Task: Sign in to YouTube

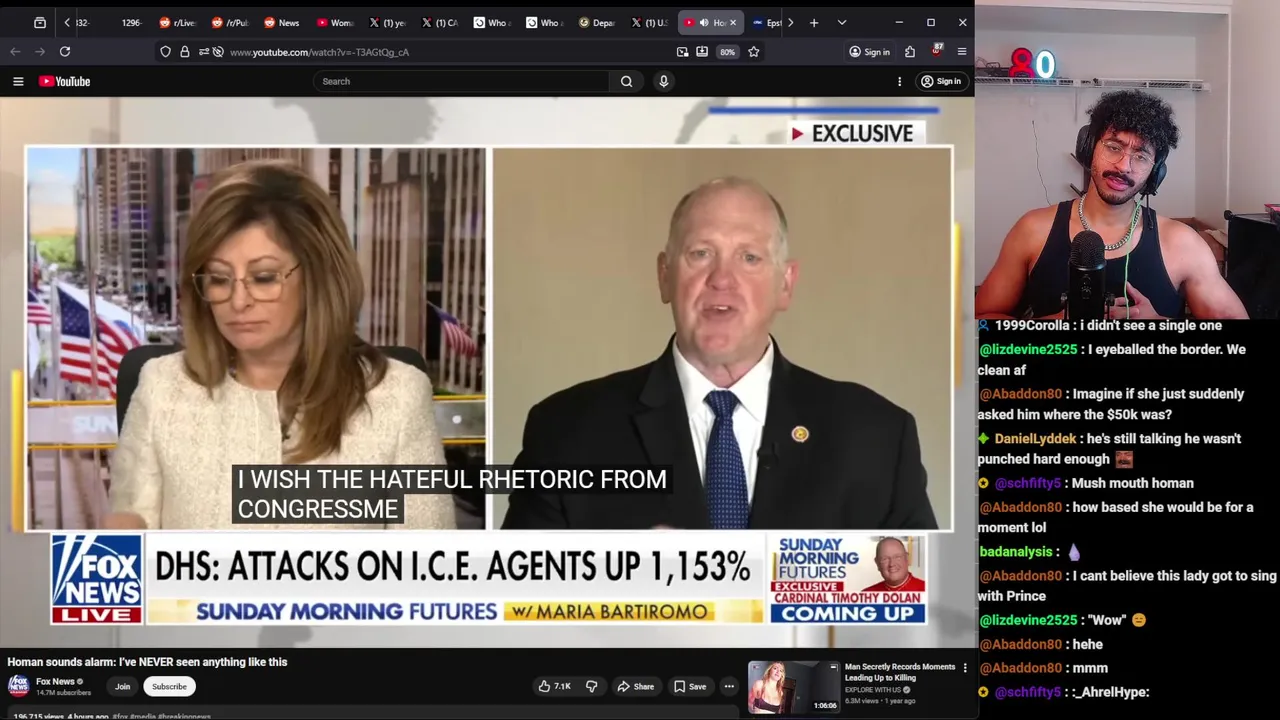Action: [941, 81]
